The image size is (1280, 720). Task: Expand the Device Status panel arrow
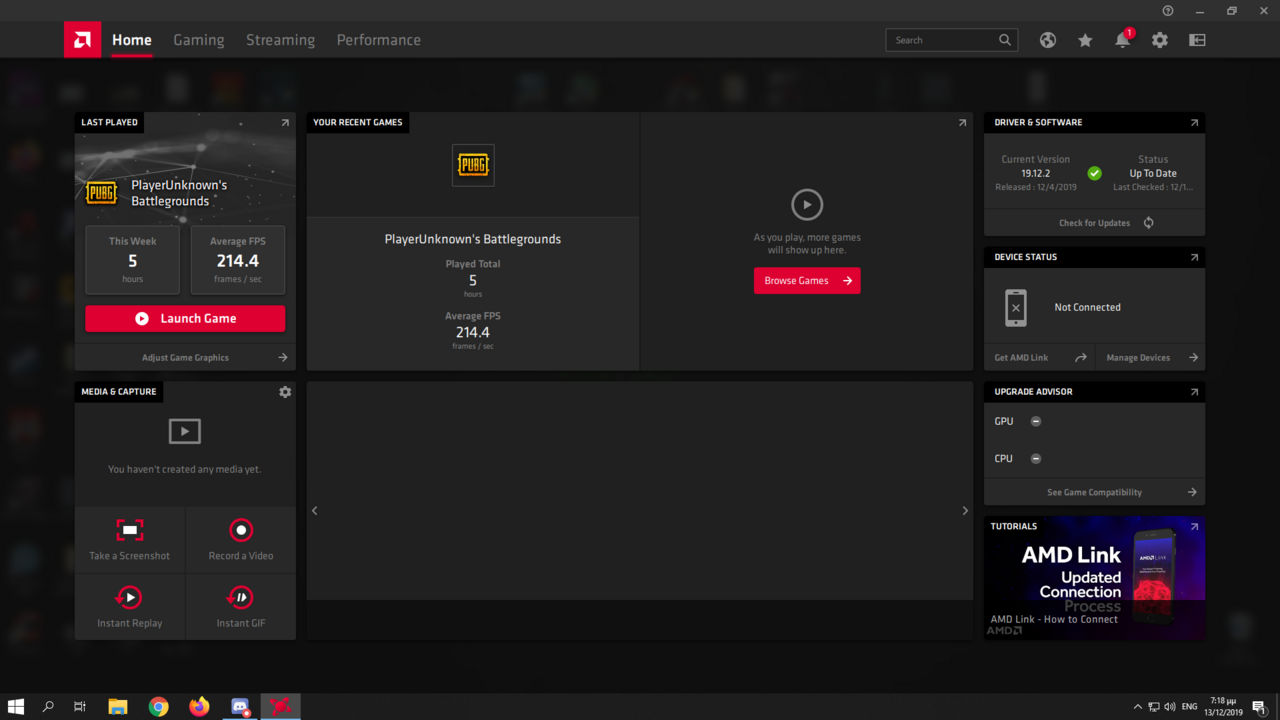tap(1194, 257)
